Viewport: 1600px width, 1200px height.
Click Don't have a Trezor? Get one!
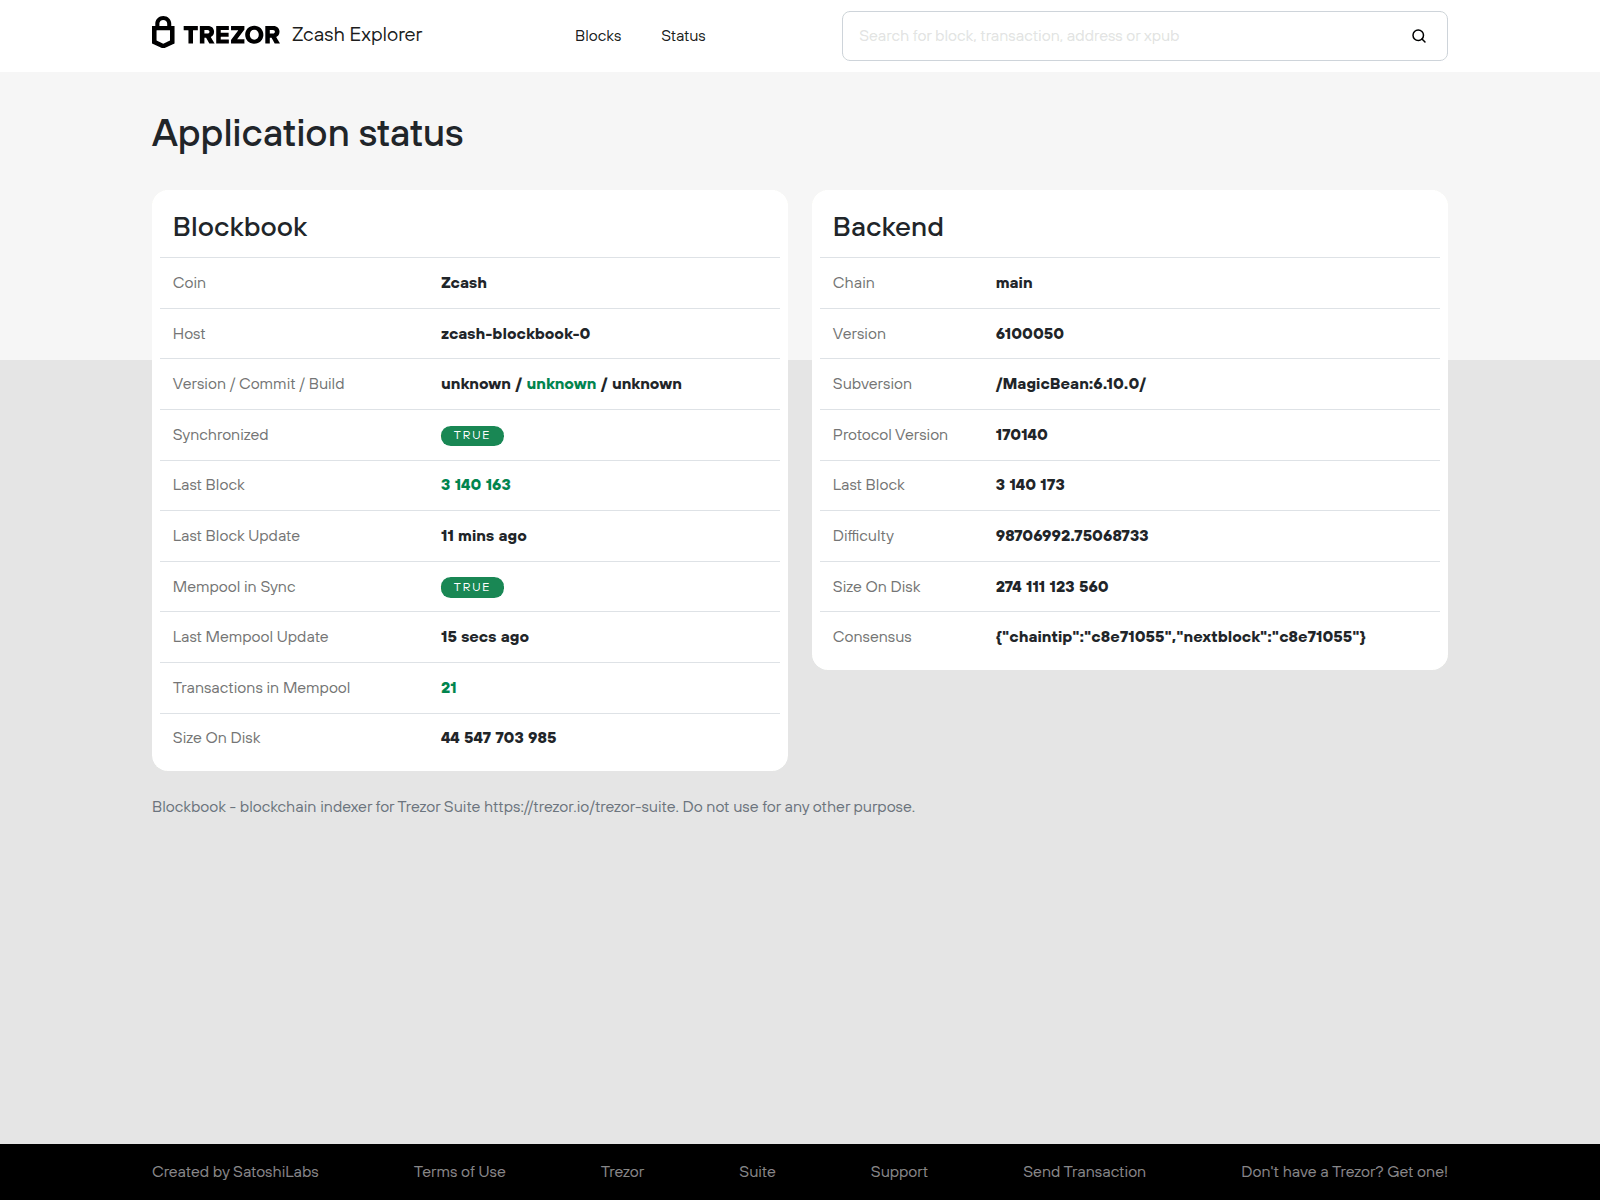(1344, 1172)
